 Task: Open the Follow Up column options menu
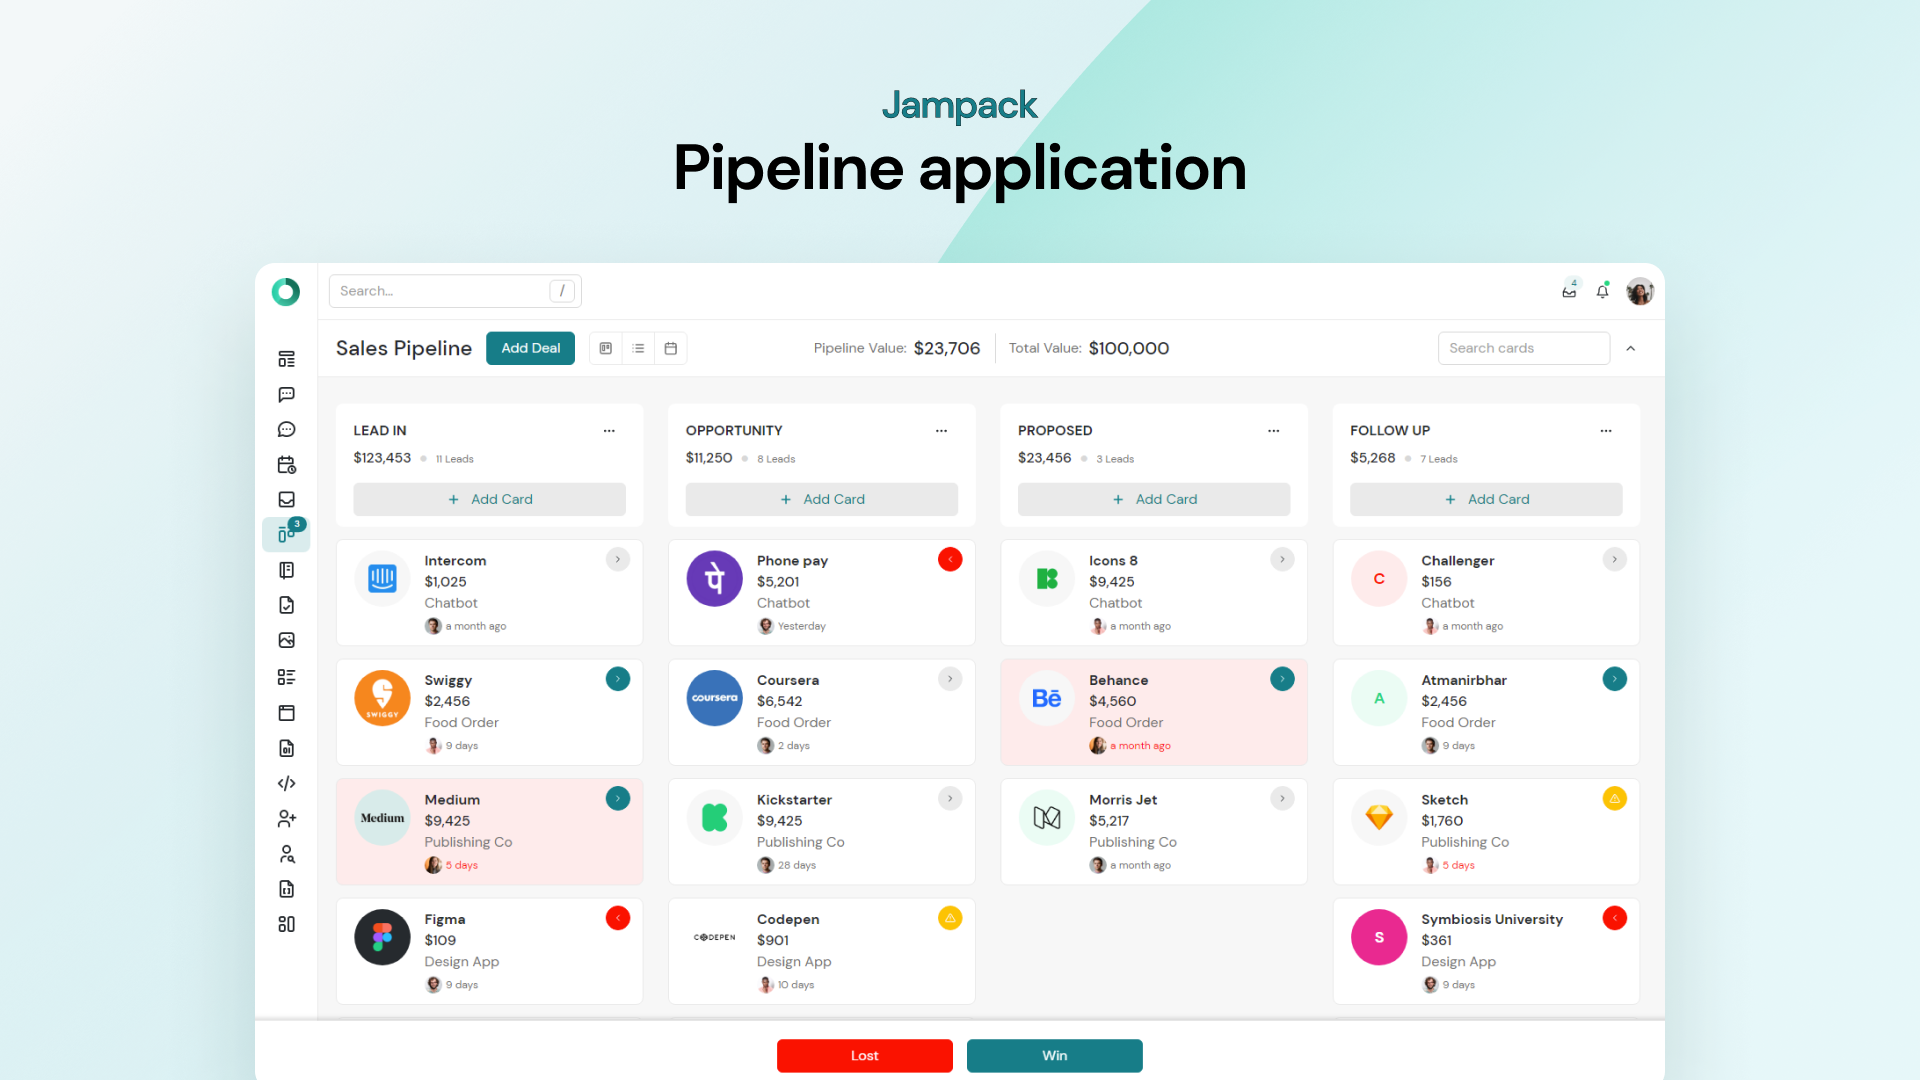(x=1605, y=431)
